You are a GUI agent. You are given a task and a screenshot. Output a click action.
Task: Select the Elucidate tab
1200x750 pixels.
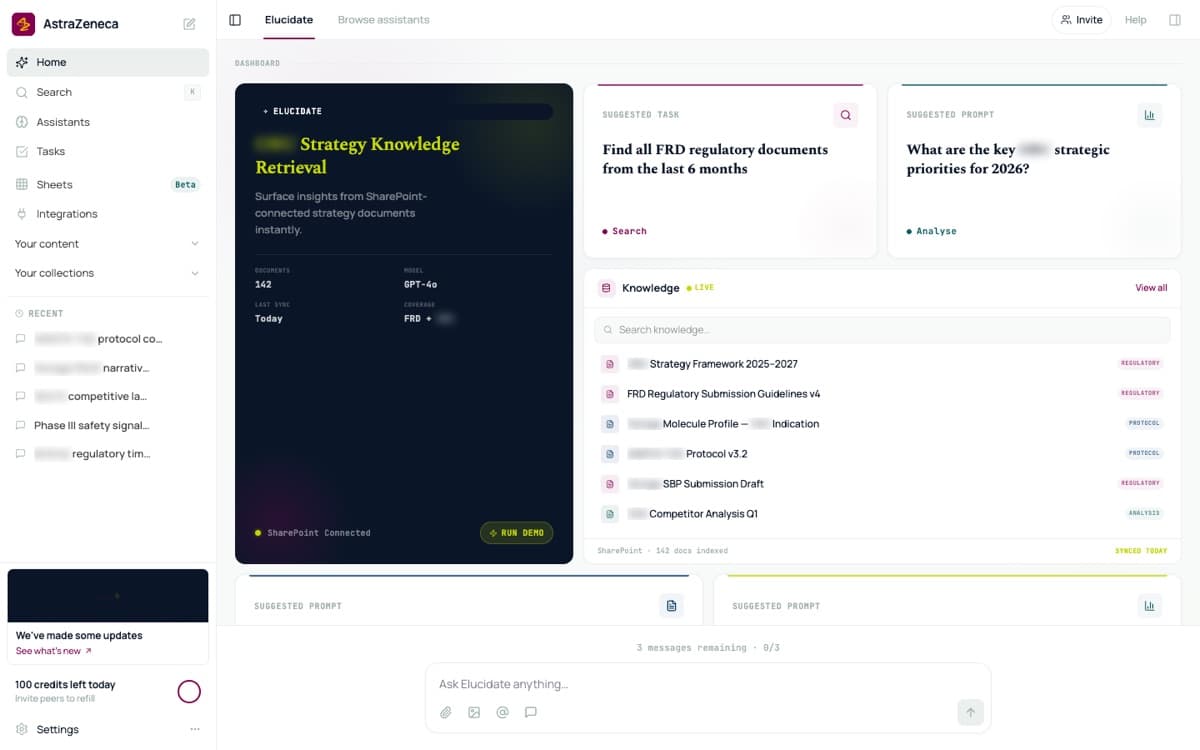pos(289,20)
